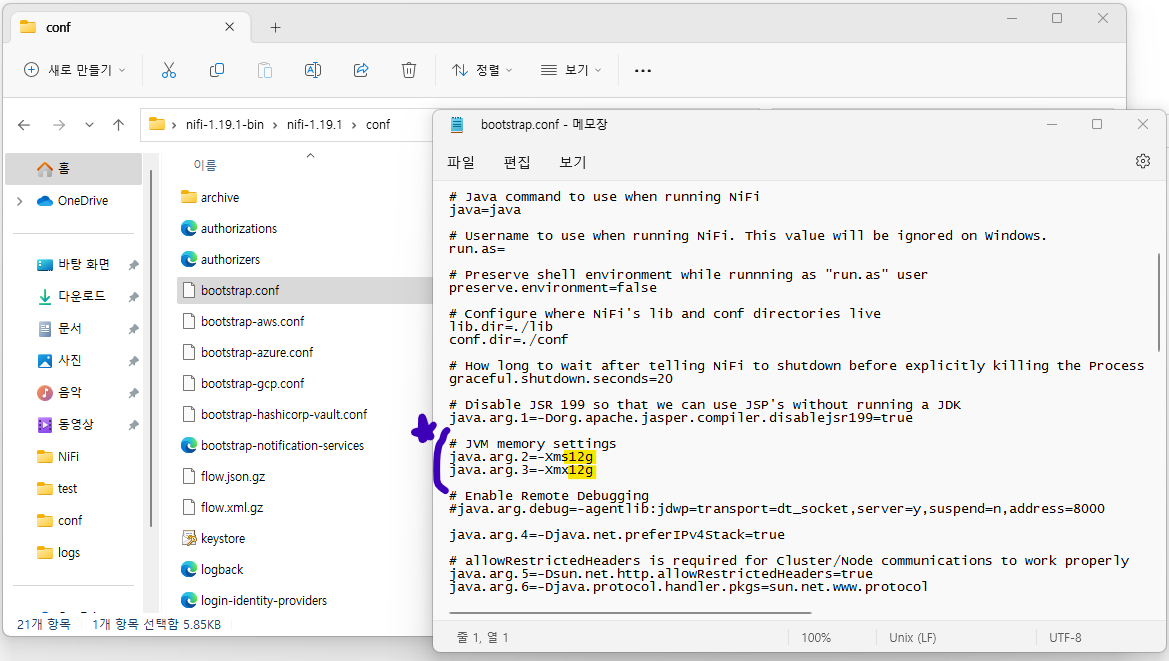This screenshot has width=1169, height=661.
Task: Go up one folder with the up arrow
Action: (x=119, y=124)
